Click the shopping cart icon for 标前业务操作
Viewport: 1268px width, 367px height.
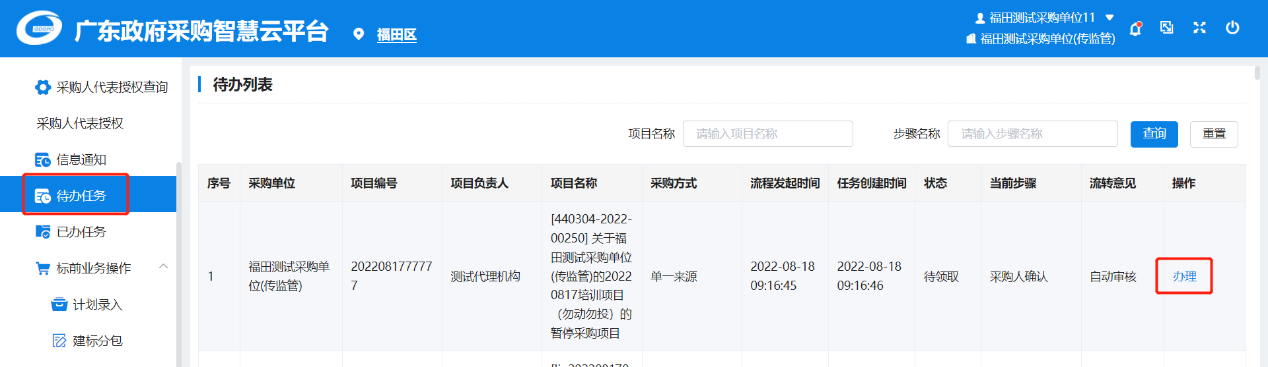(x=43, y=268)
